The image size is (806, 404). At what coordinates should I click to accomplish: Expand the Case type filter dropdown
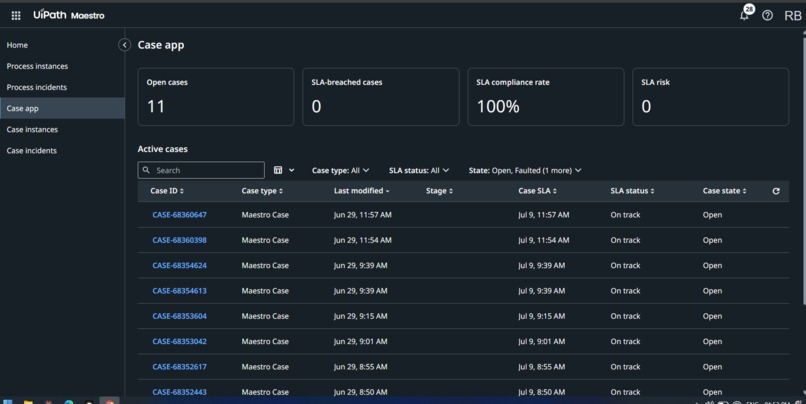(340, 170)
